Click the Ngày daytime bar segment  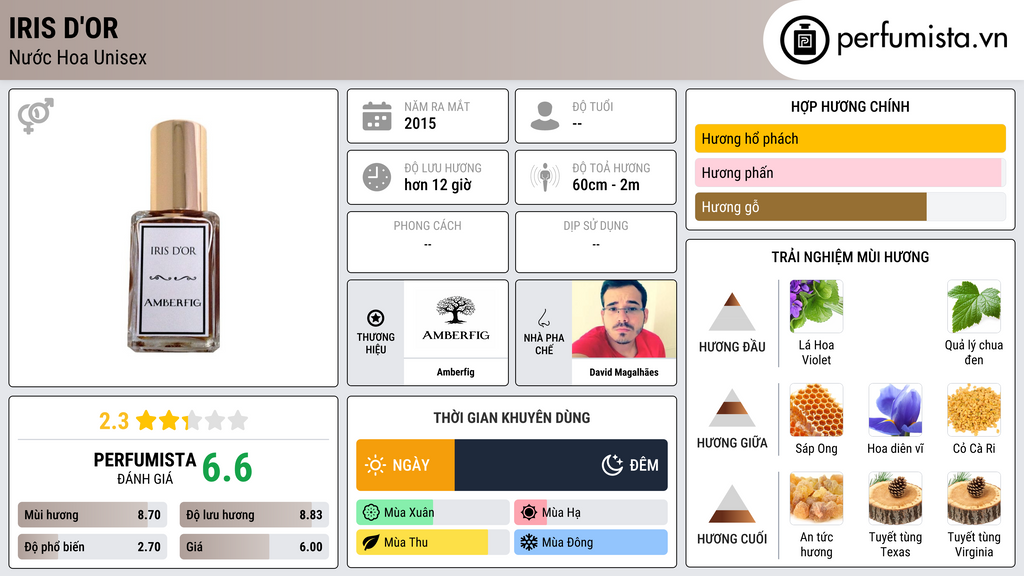[x=406, y=465]
